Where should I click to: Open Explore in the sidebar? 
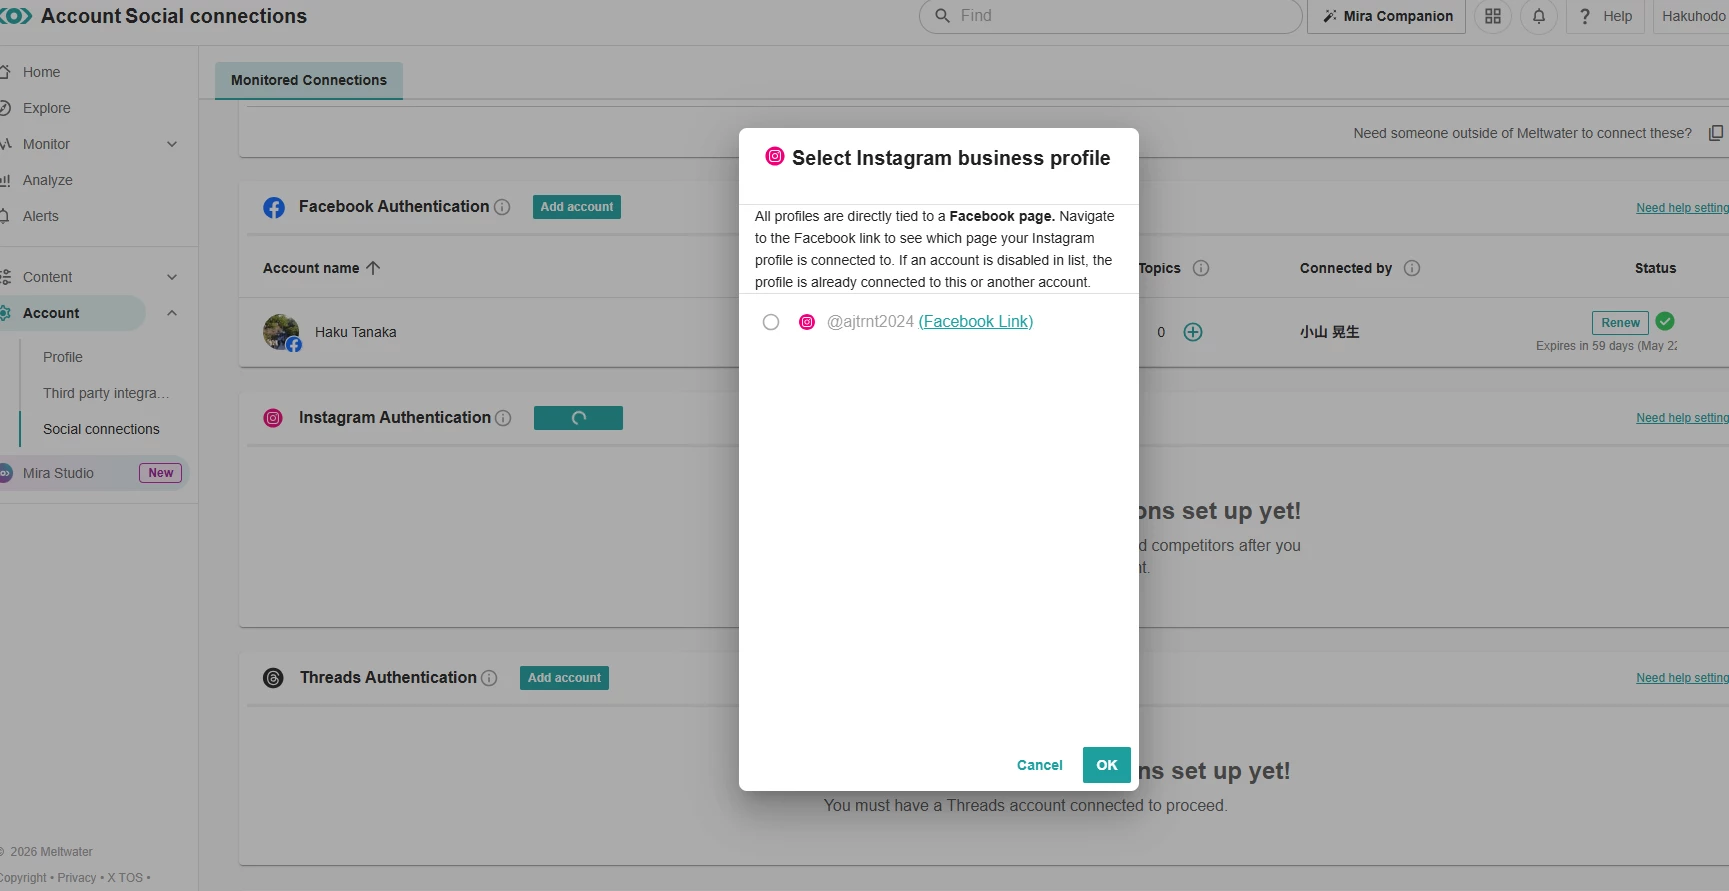46,108
